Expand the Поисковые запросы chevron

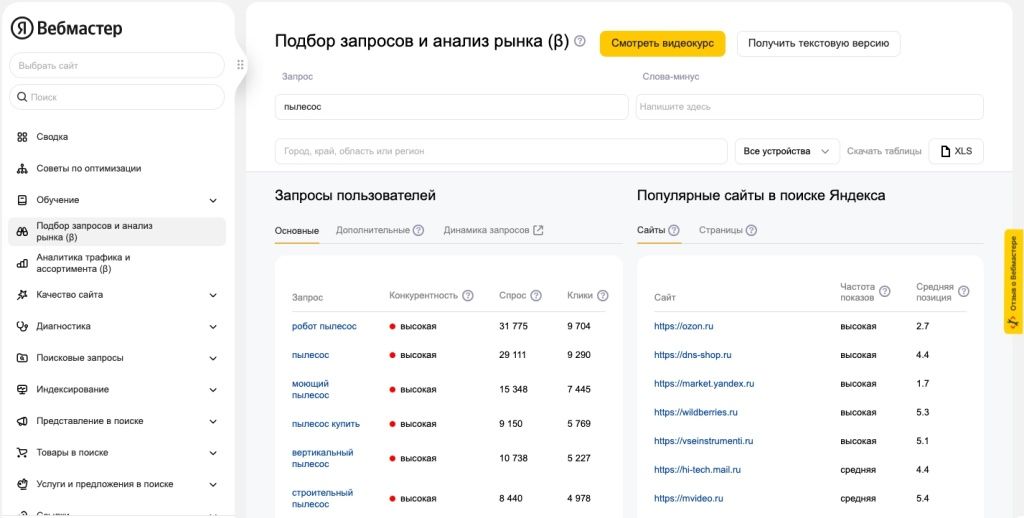[213, 359]
